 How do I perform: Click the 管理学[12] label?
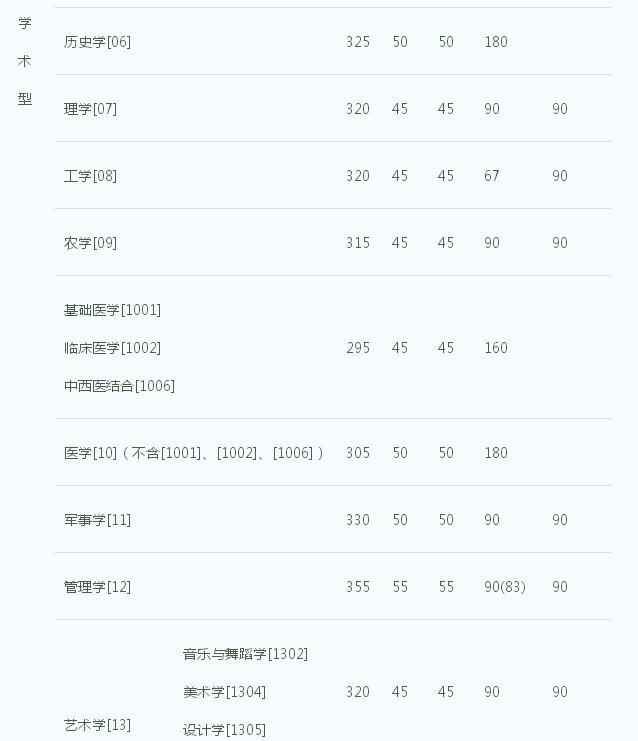97,587
